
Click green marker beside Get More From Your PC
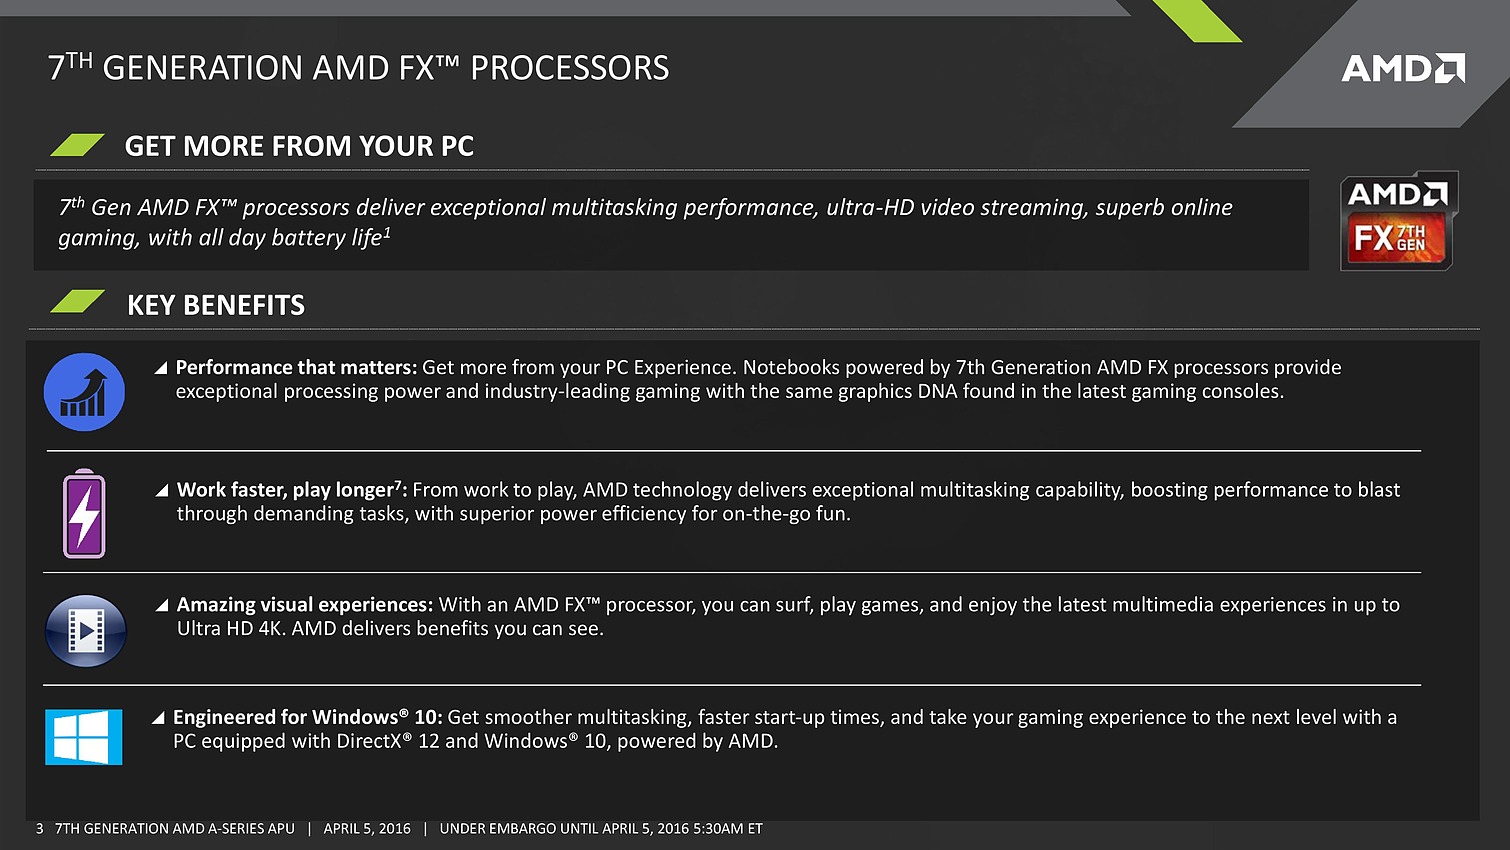77,146
